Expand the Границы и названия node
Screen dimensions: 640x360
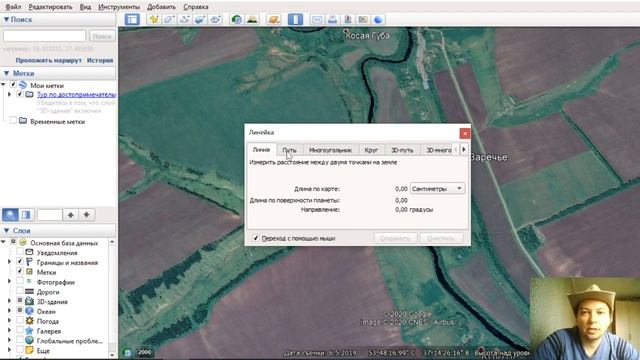(9, 262)
